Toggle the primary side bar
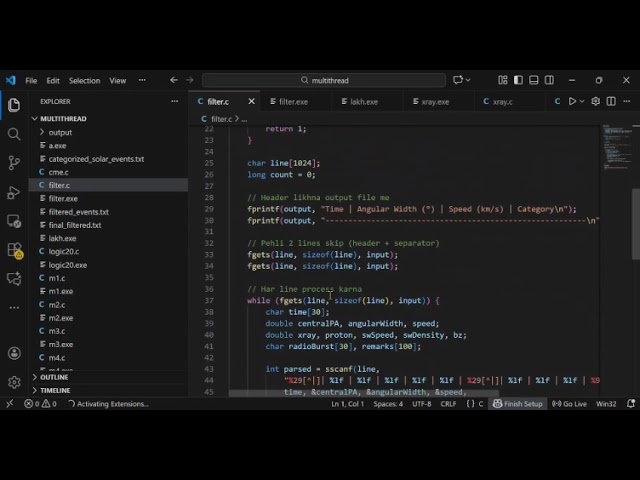This screenshot has height=480, width=640. 518,80
